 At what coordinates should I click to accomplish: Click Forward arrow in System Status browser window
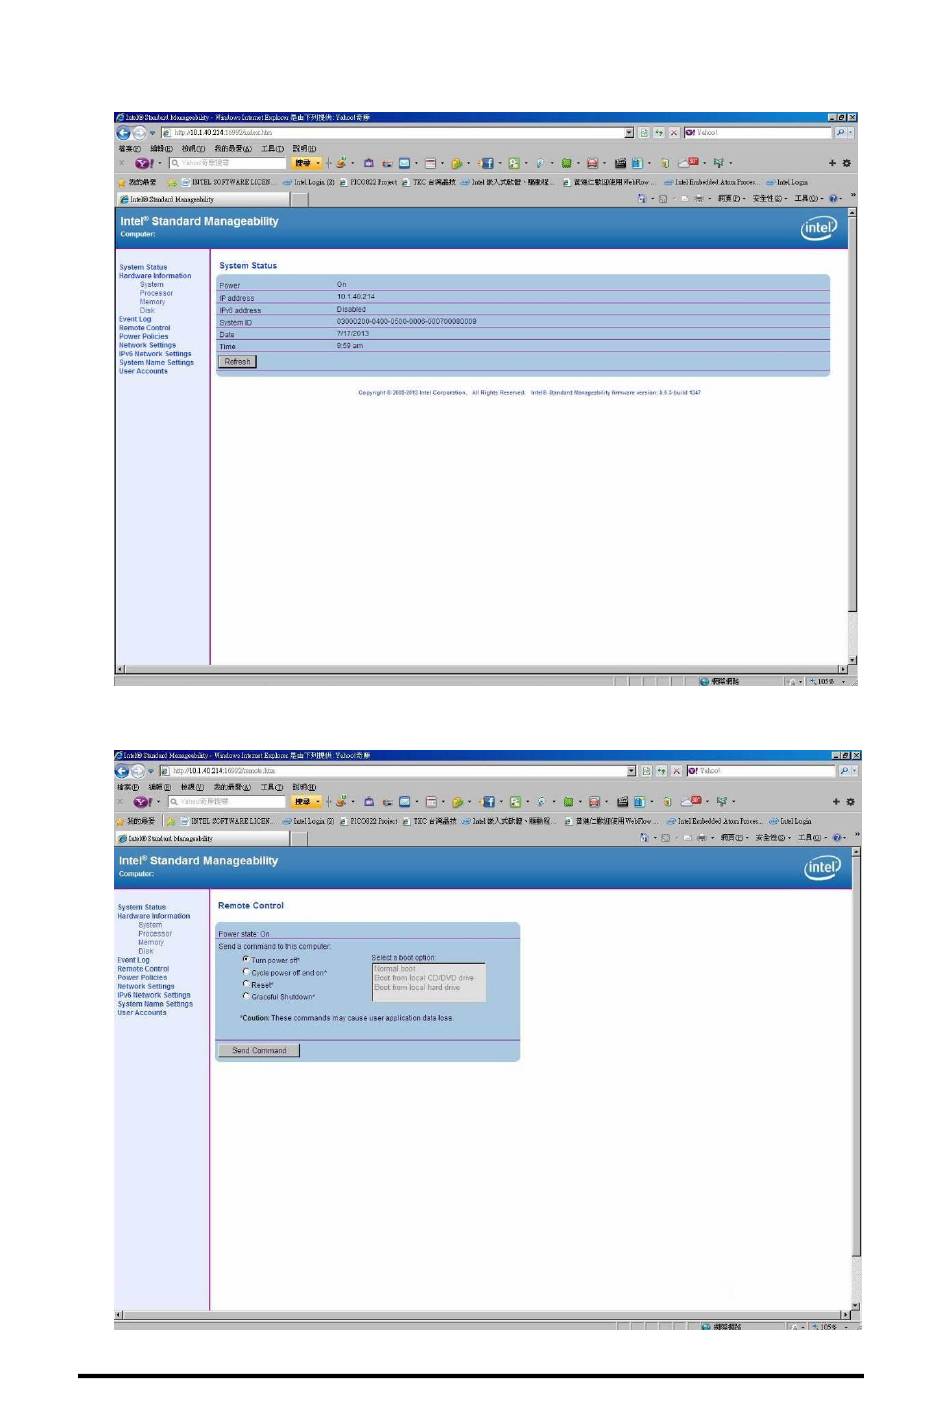coord(139,133)
